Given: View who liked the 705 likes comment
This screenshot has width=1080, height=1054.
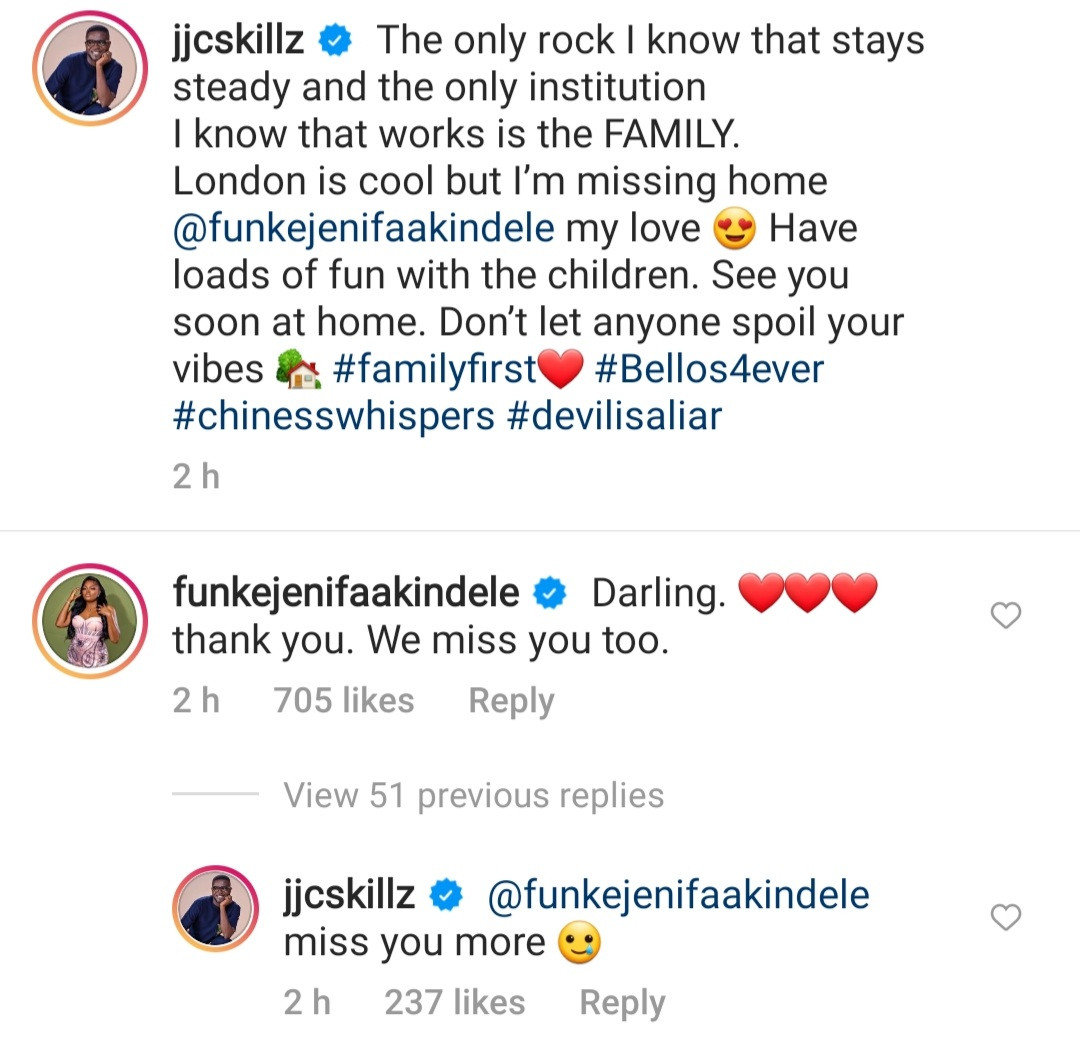Looking at the screenshot, I should pyautogui.click(x=343, y=700).
